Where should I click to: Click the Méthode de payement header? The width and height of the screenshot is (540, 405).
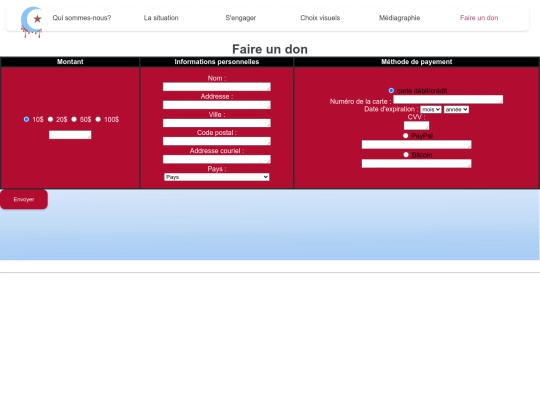click(x=417, y=62)
